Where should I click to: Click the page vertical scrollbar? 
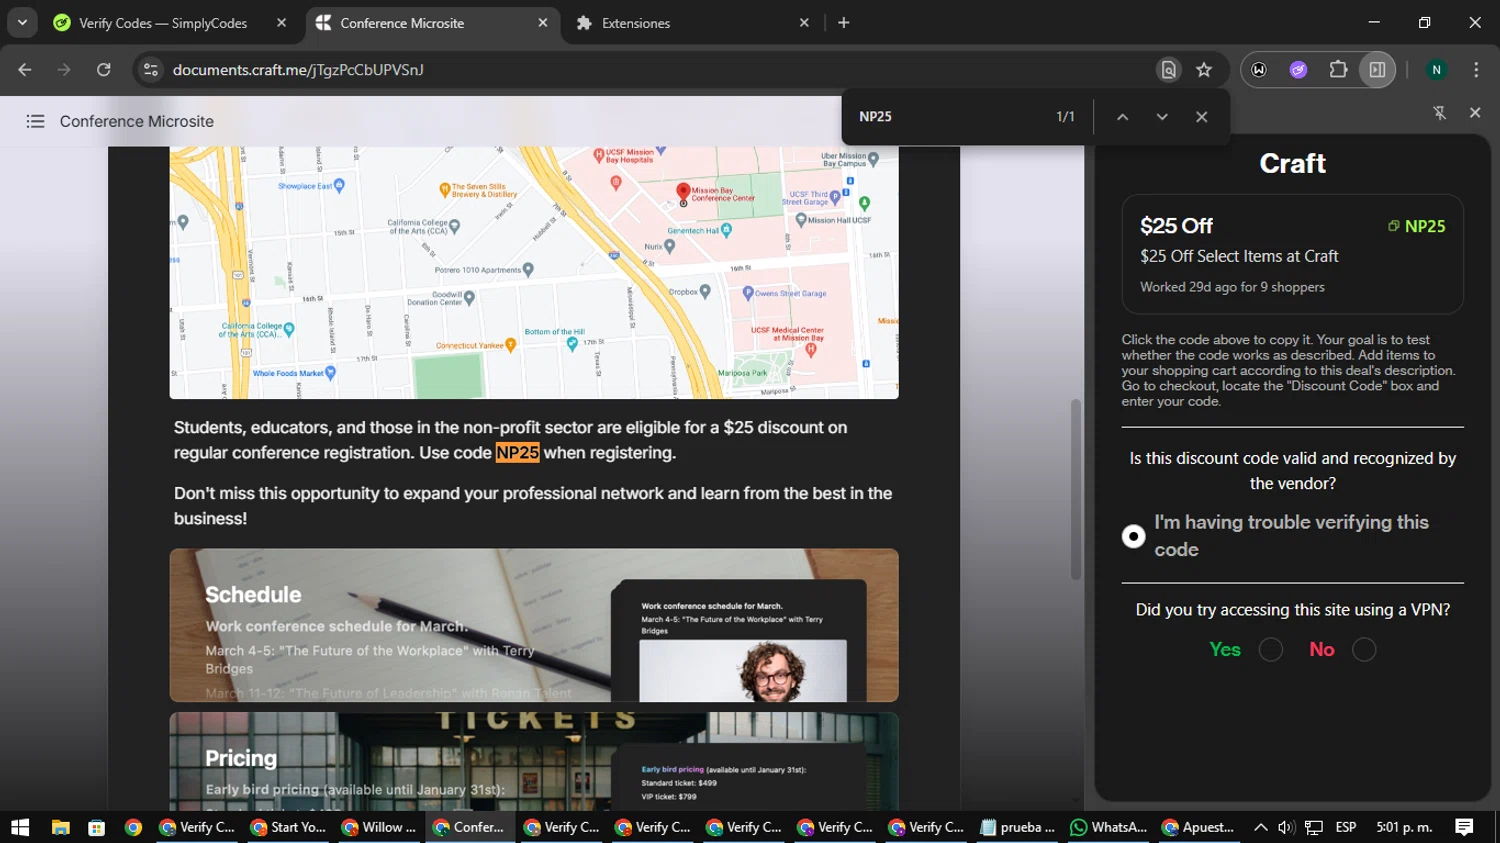tap(1076, 490)
